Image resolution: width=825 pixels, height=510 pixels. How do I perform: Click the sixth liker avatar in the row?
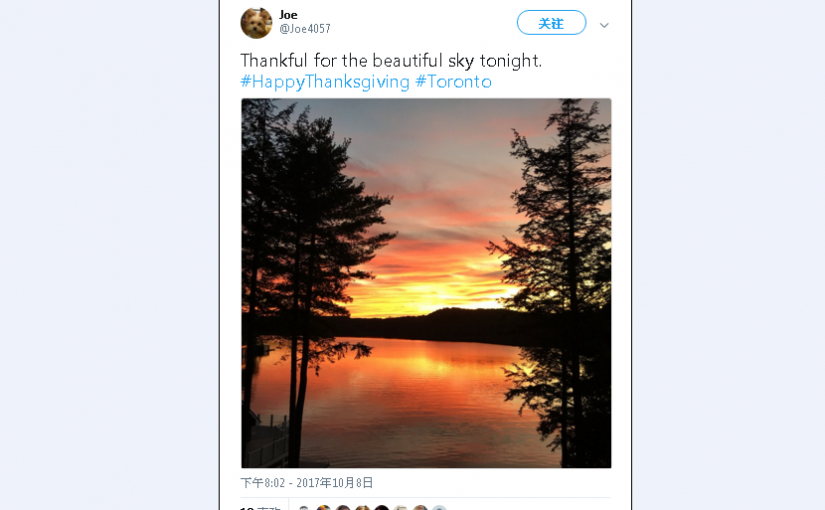pos(401,508)
